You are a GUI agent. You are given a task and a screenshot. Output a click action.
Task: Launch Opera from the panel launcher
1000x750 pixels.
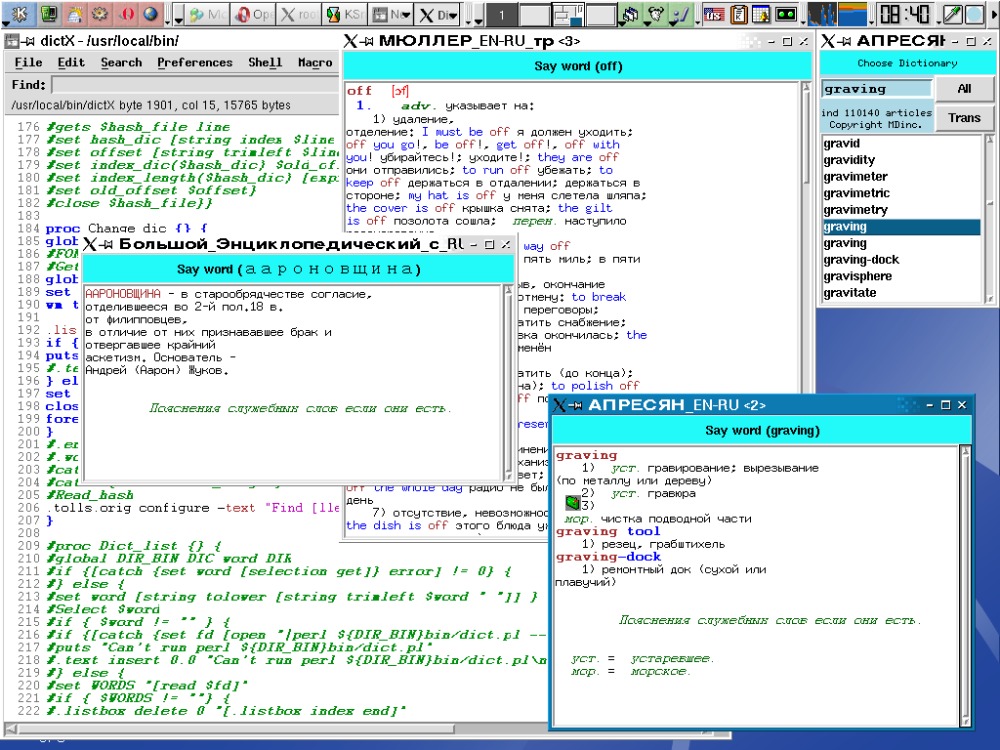pos(126,13)
